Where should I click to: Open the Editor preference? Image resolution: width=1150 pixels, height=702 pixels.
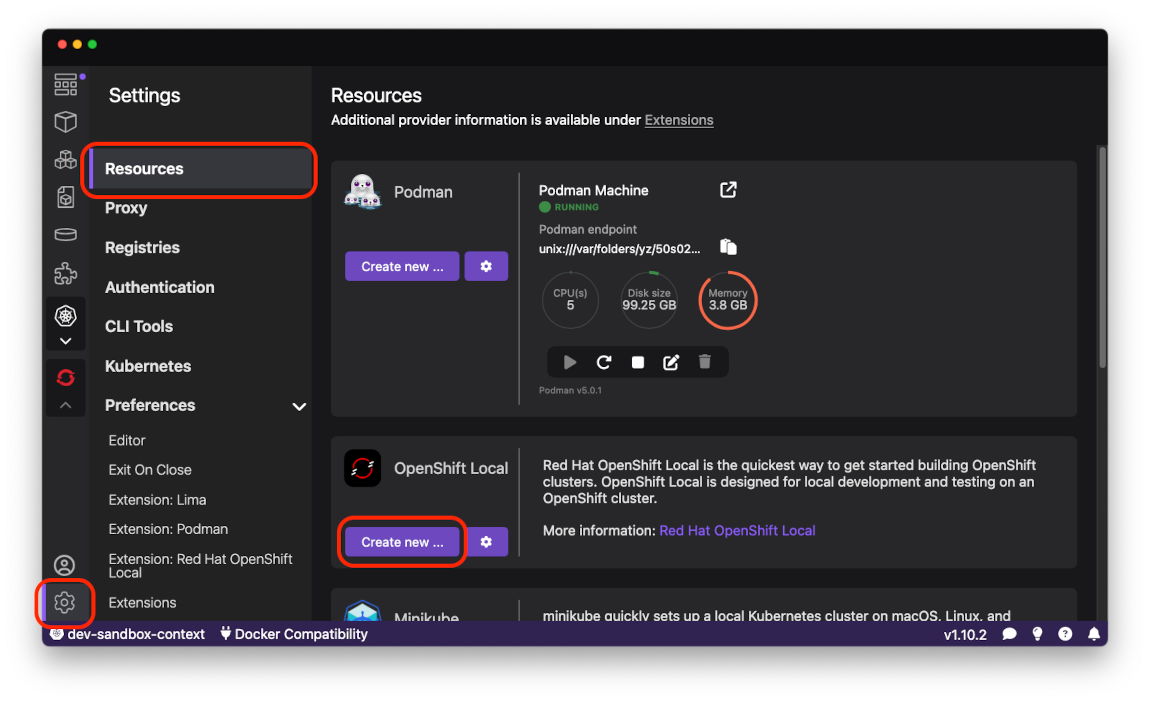coord(127,441)
